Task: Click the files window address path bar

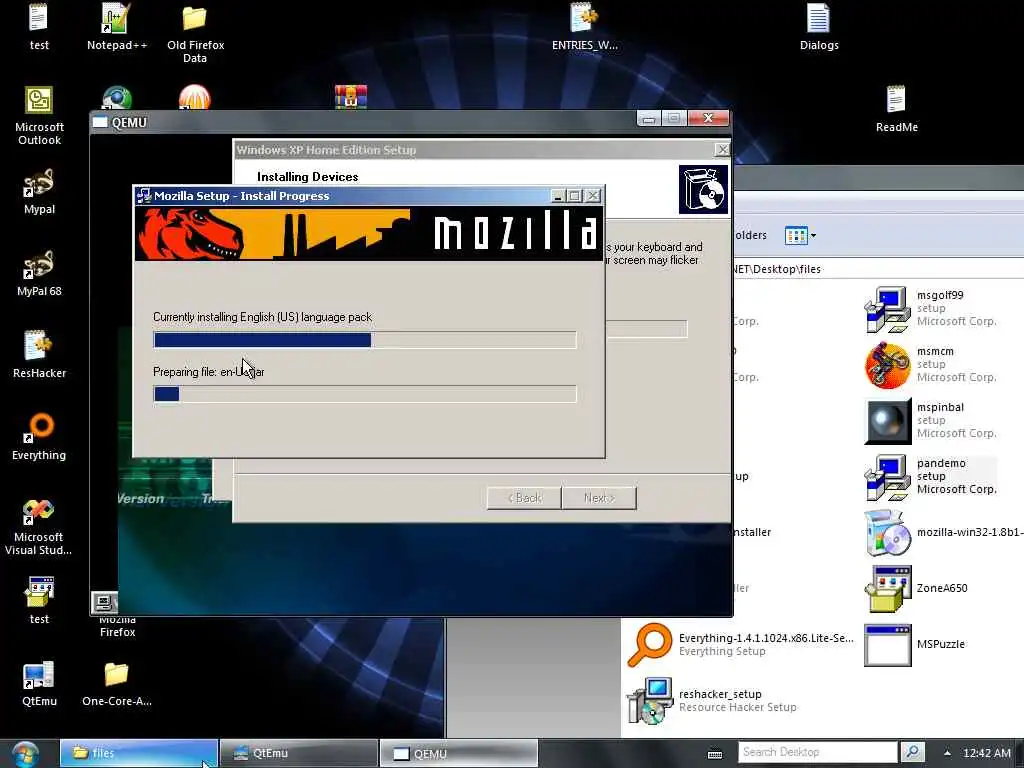Action: (x=878, y=269)
